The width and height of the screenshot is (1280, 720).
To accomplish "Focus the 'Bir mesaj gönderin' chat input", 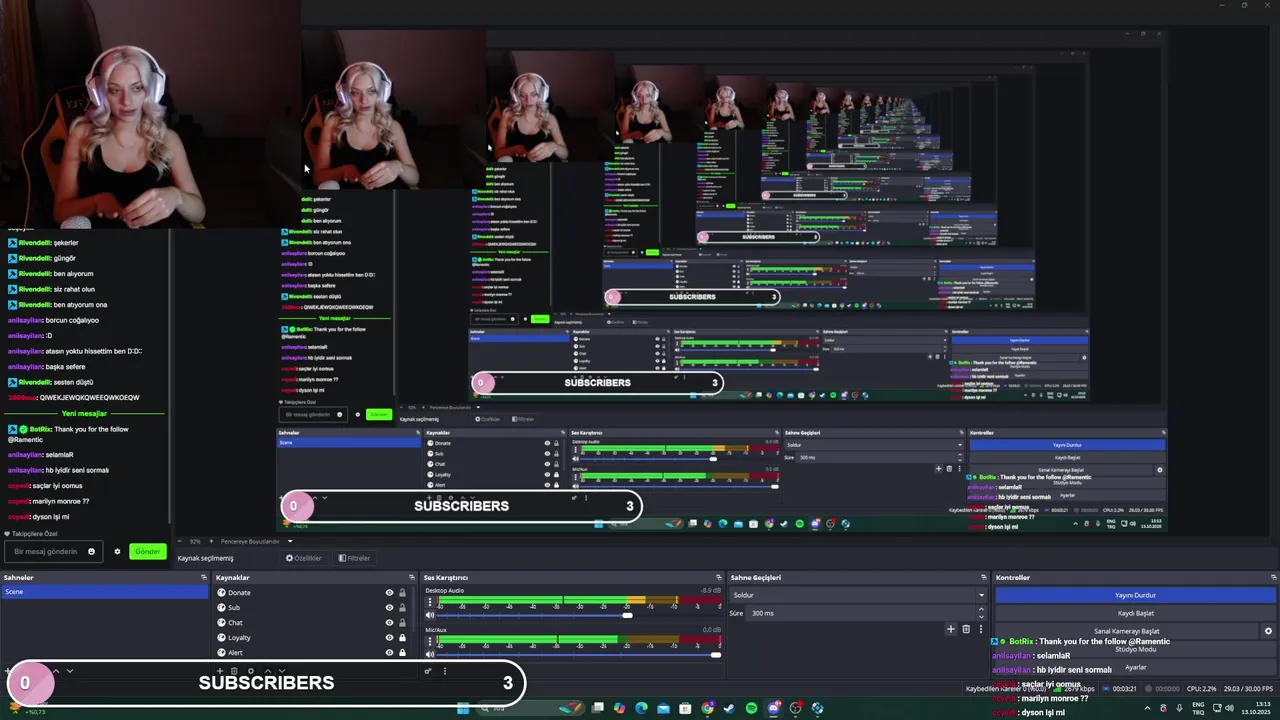I will click(54, 551).
